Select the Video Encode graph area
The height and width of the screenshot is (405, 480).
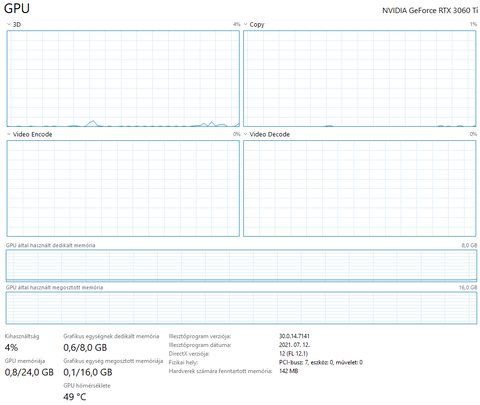click(x=123, y=188)
